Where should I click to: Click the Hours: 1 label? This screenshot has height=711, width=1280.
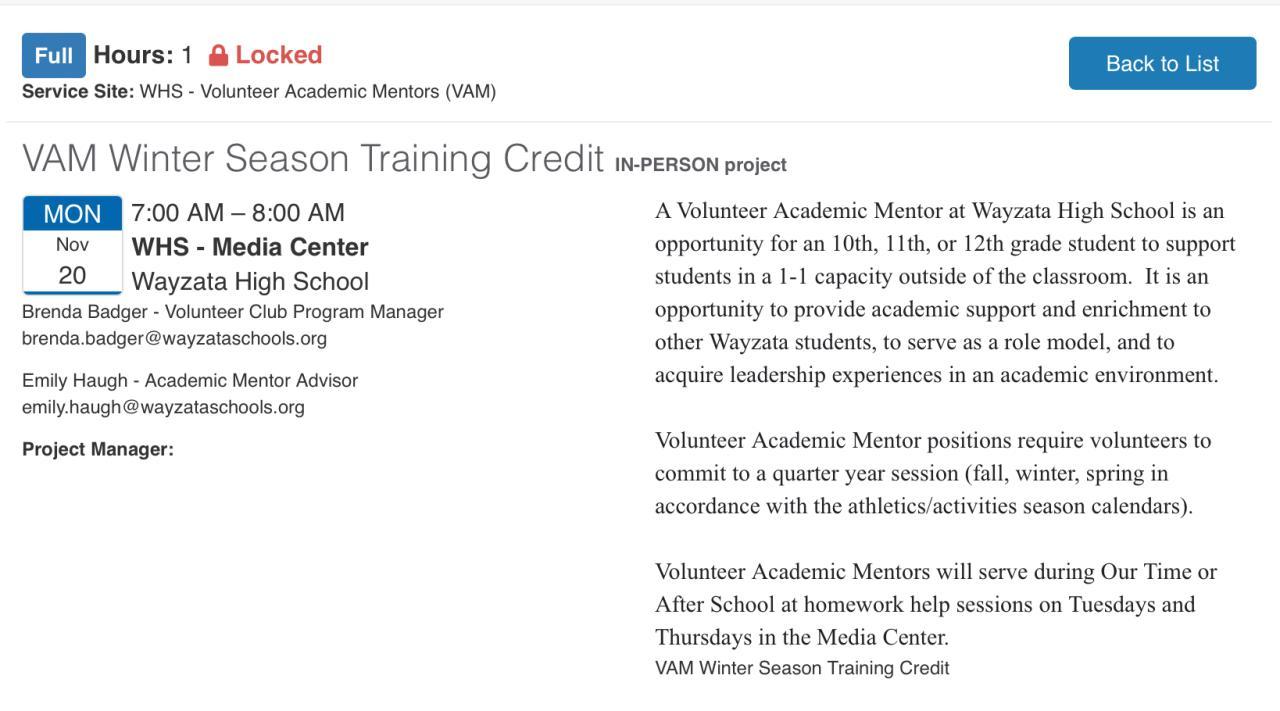(x=142, y=55)
